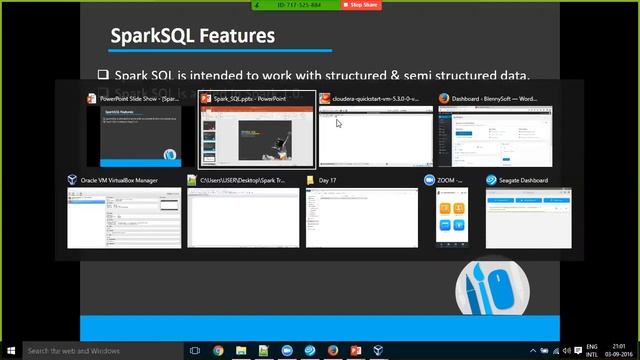The height and width of the screenshot is (360, 640).
Task: Click the Firefox icon beside Dashboard title
Action: click(x=444, y=98)
